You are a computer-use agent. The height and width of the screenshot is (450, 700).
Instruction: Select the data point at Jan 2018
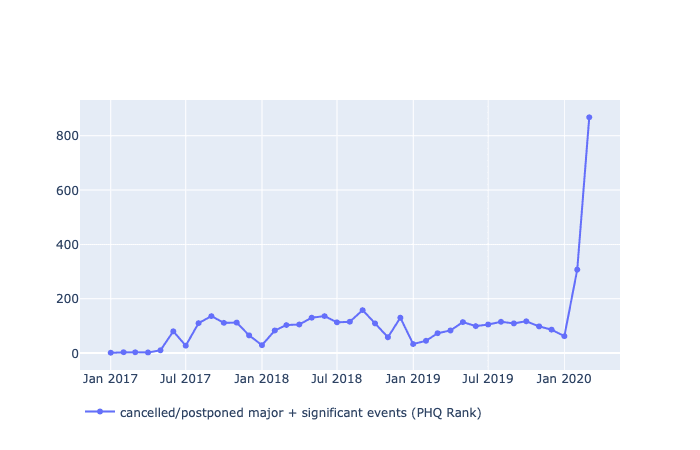pos(262,345)
